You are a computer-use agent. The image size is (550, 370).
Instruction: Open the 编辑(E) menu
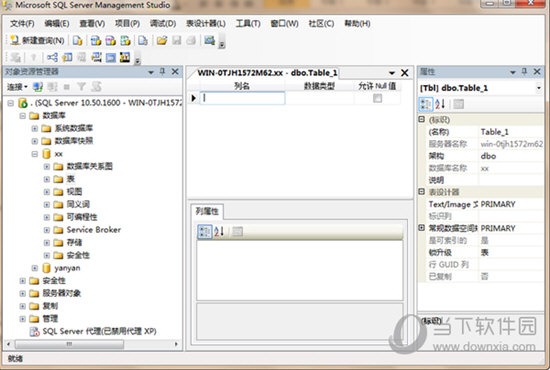tap(57, 23)
